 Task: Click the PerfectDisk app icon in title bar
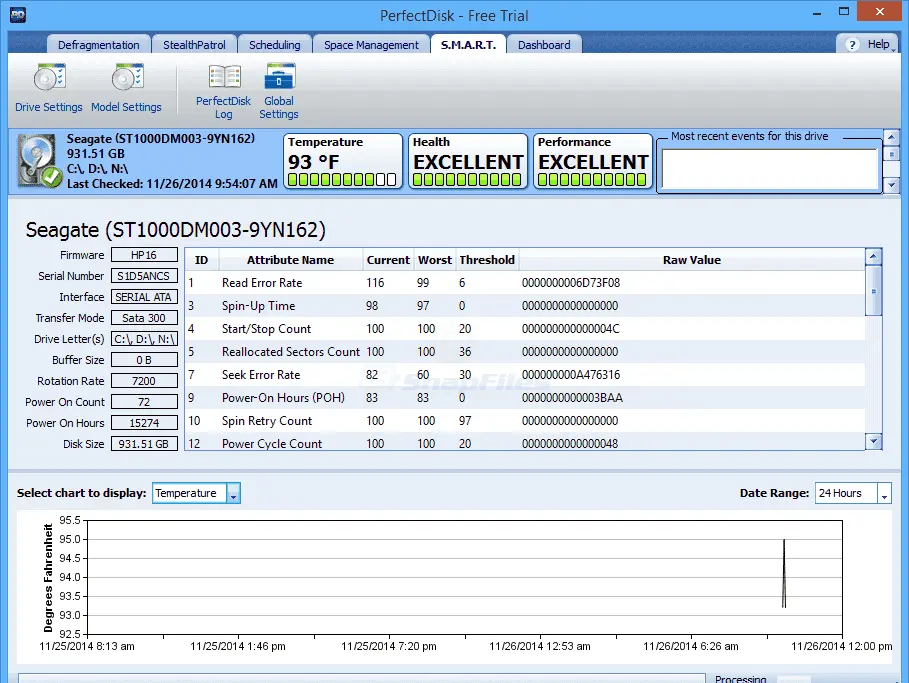pyautogui.click(x=18, y=15)
